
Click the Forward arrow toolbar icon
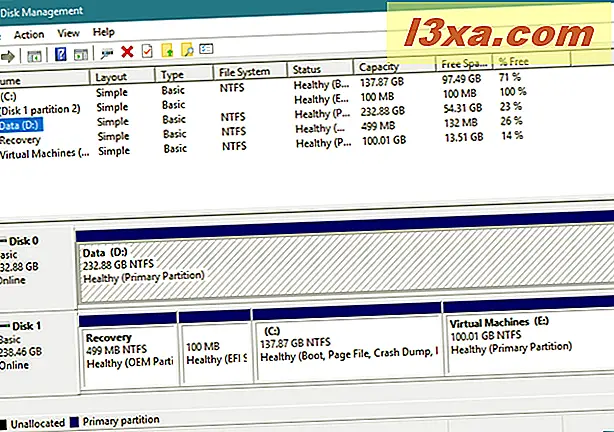8,57
